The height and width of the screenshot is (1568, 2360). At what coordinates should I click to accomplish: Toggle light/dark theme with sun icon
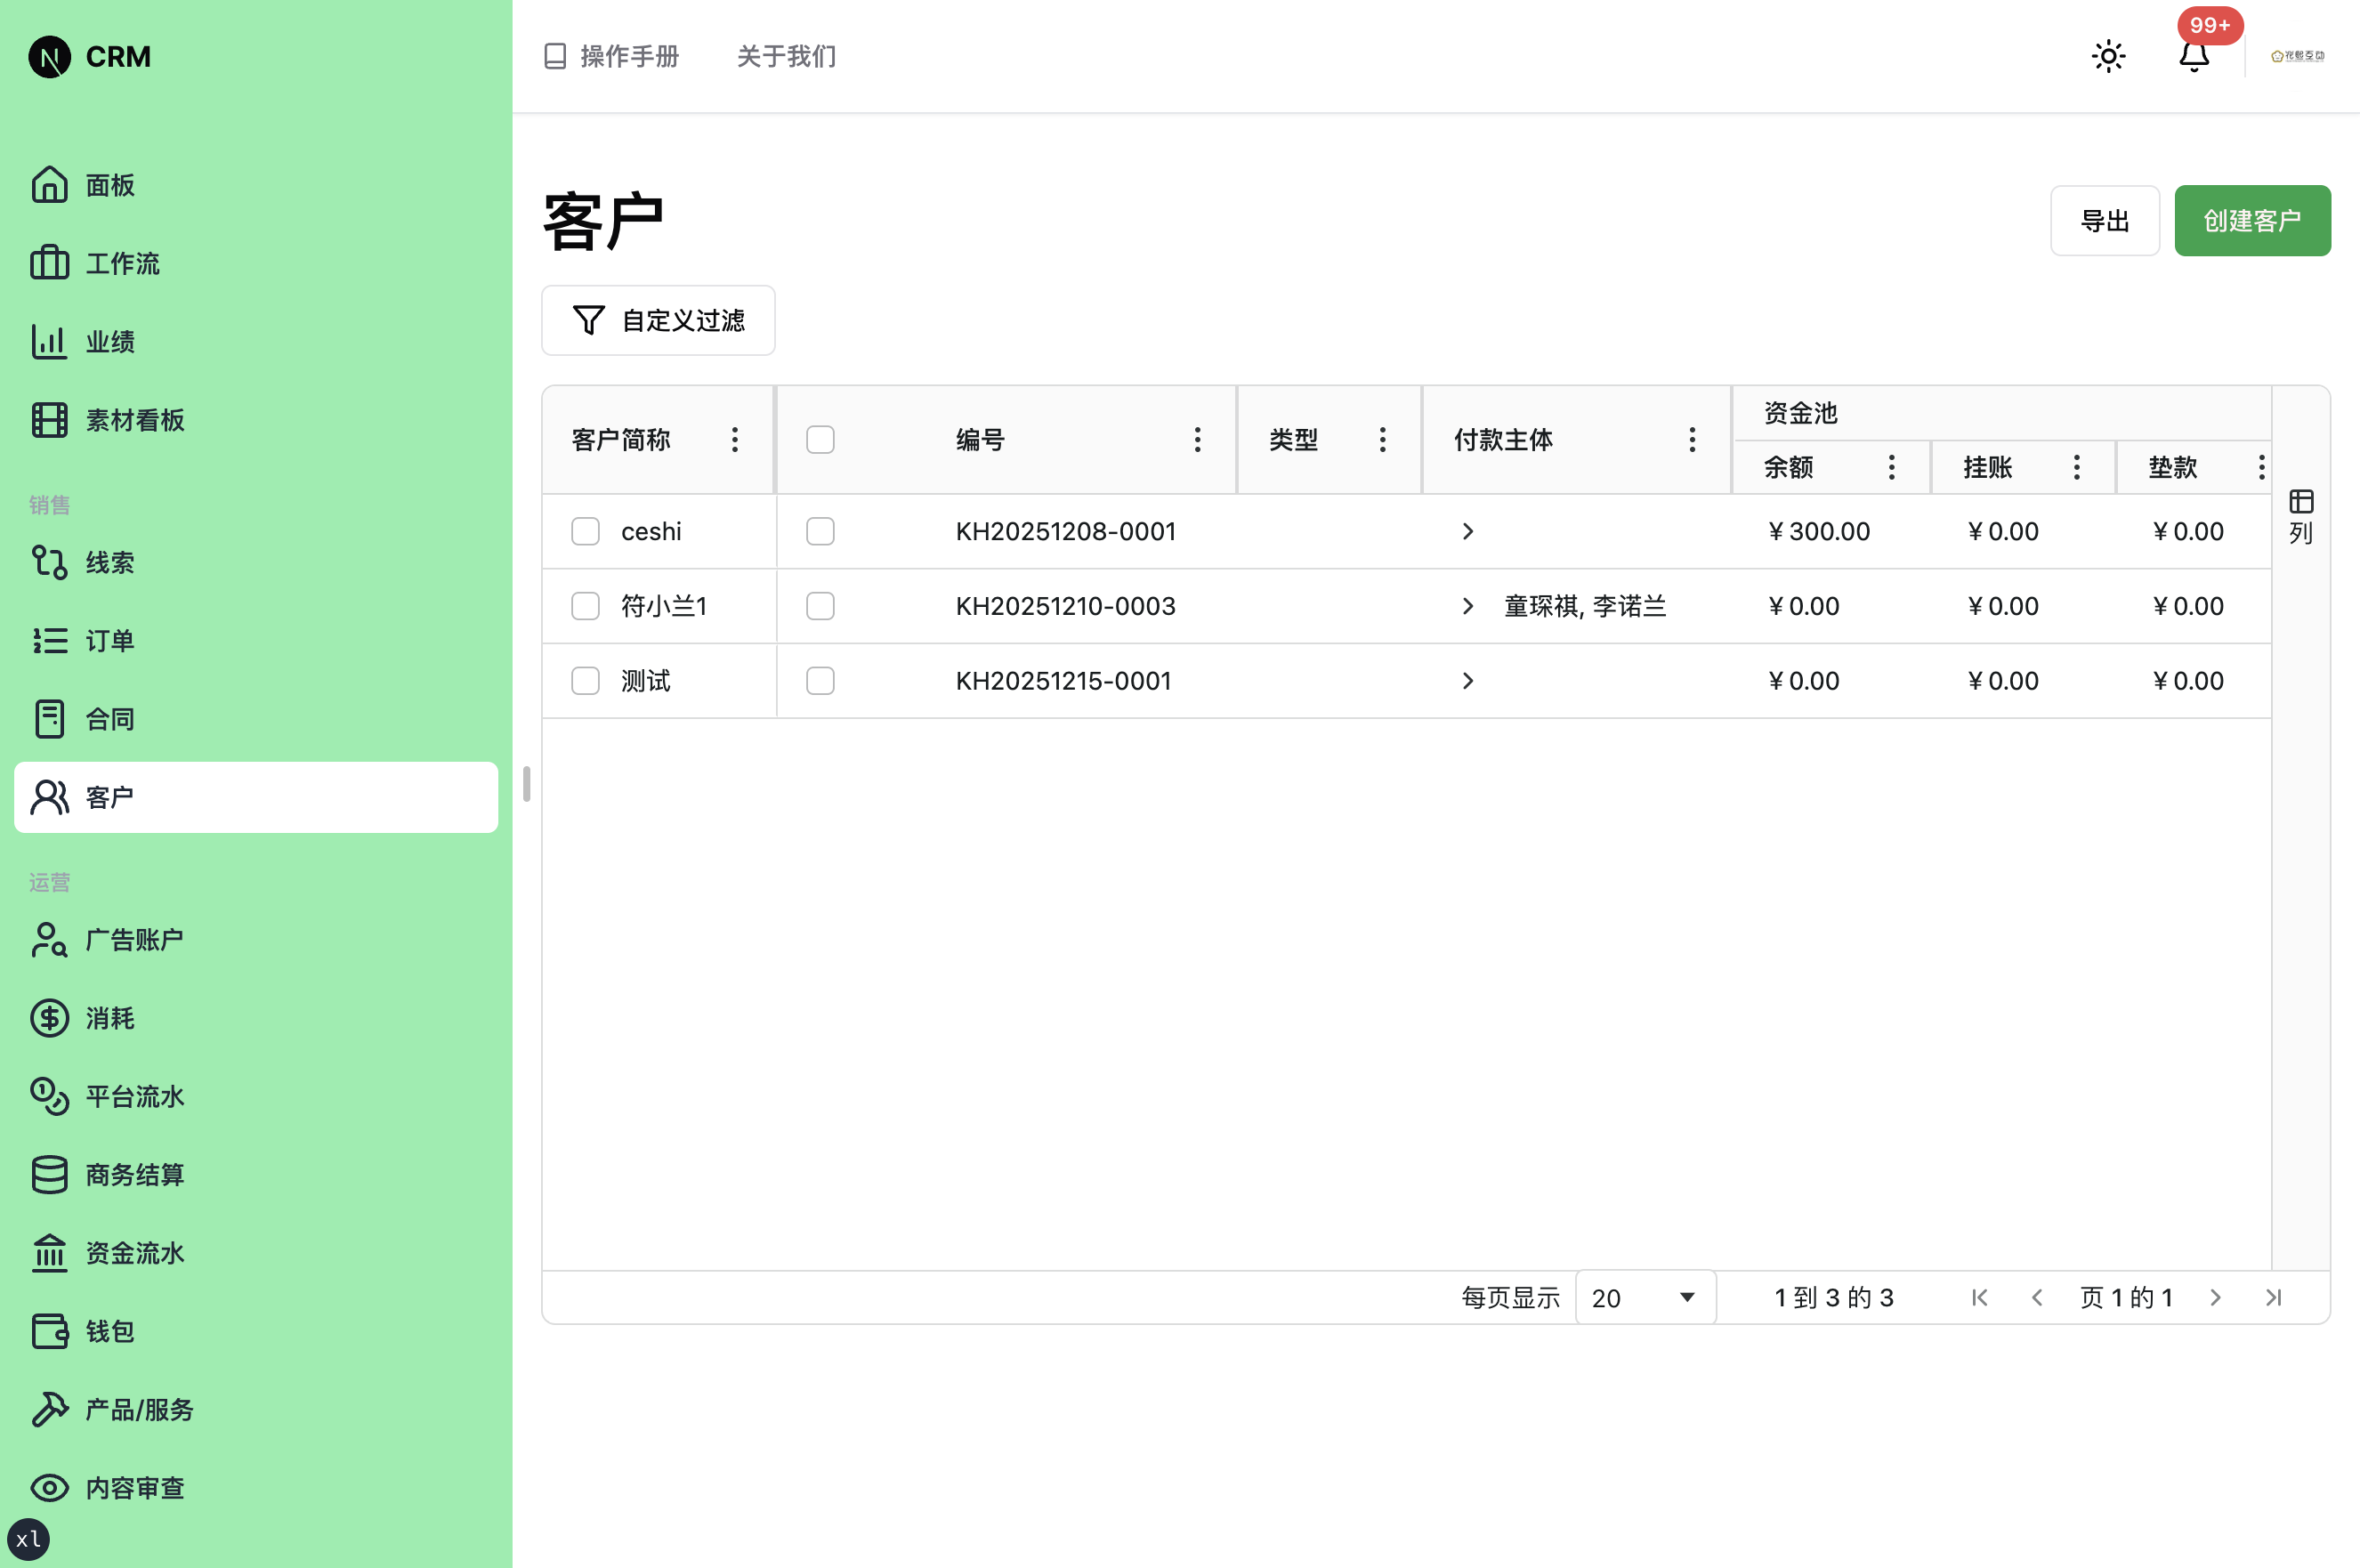tap(2108, 56)
